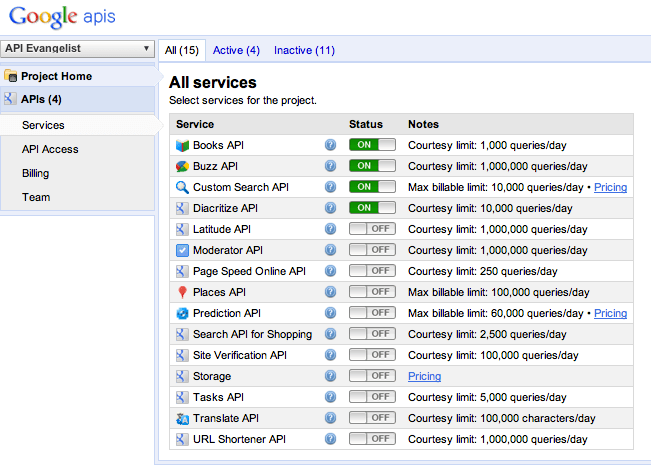Enable the Prediction API switch
Screen dimensions: 651x475
[x=372, y=313]
